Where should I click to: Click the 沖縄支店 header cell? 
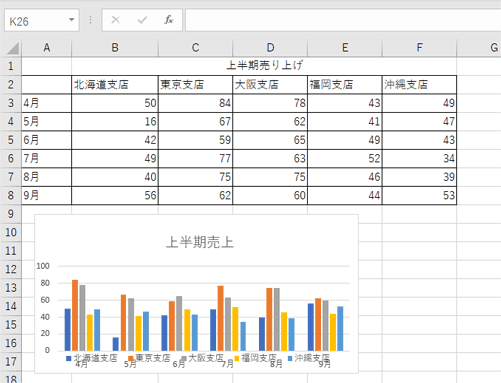(419, 85)
